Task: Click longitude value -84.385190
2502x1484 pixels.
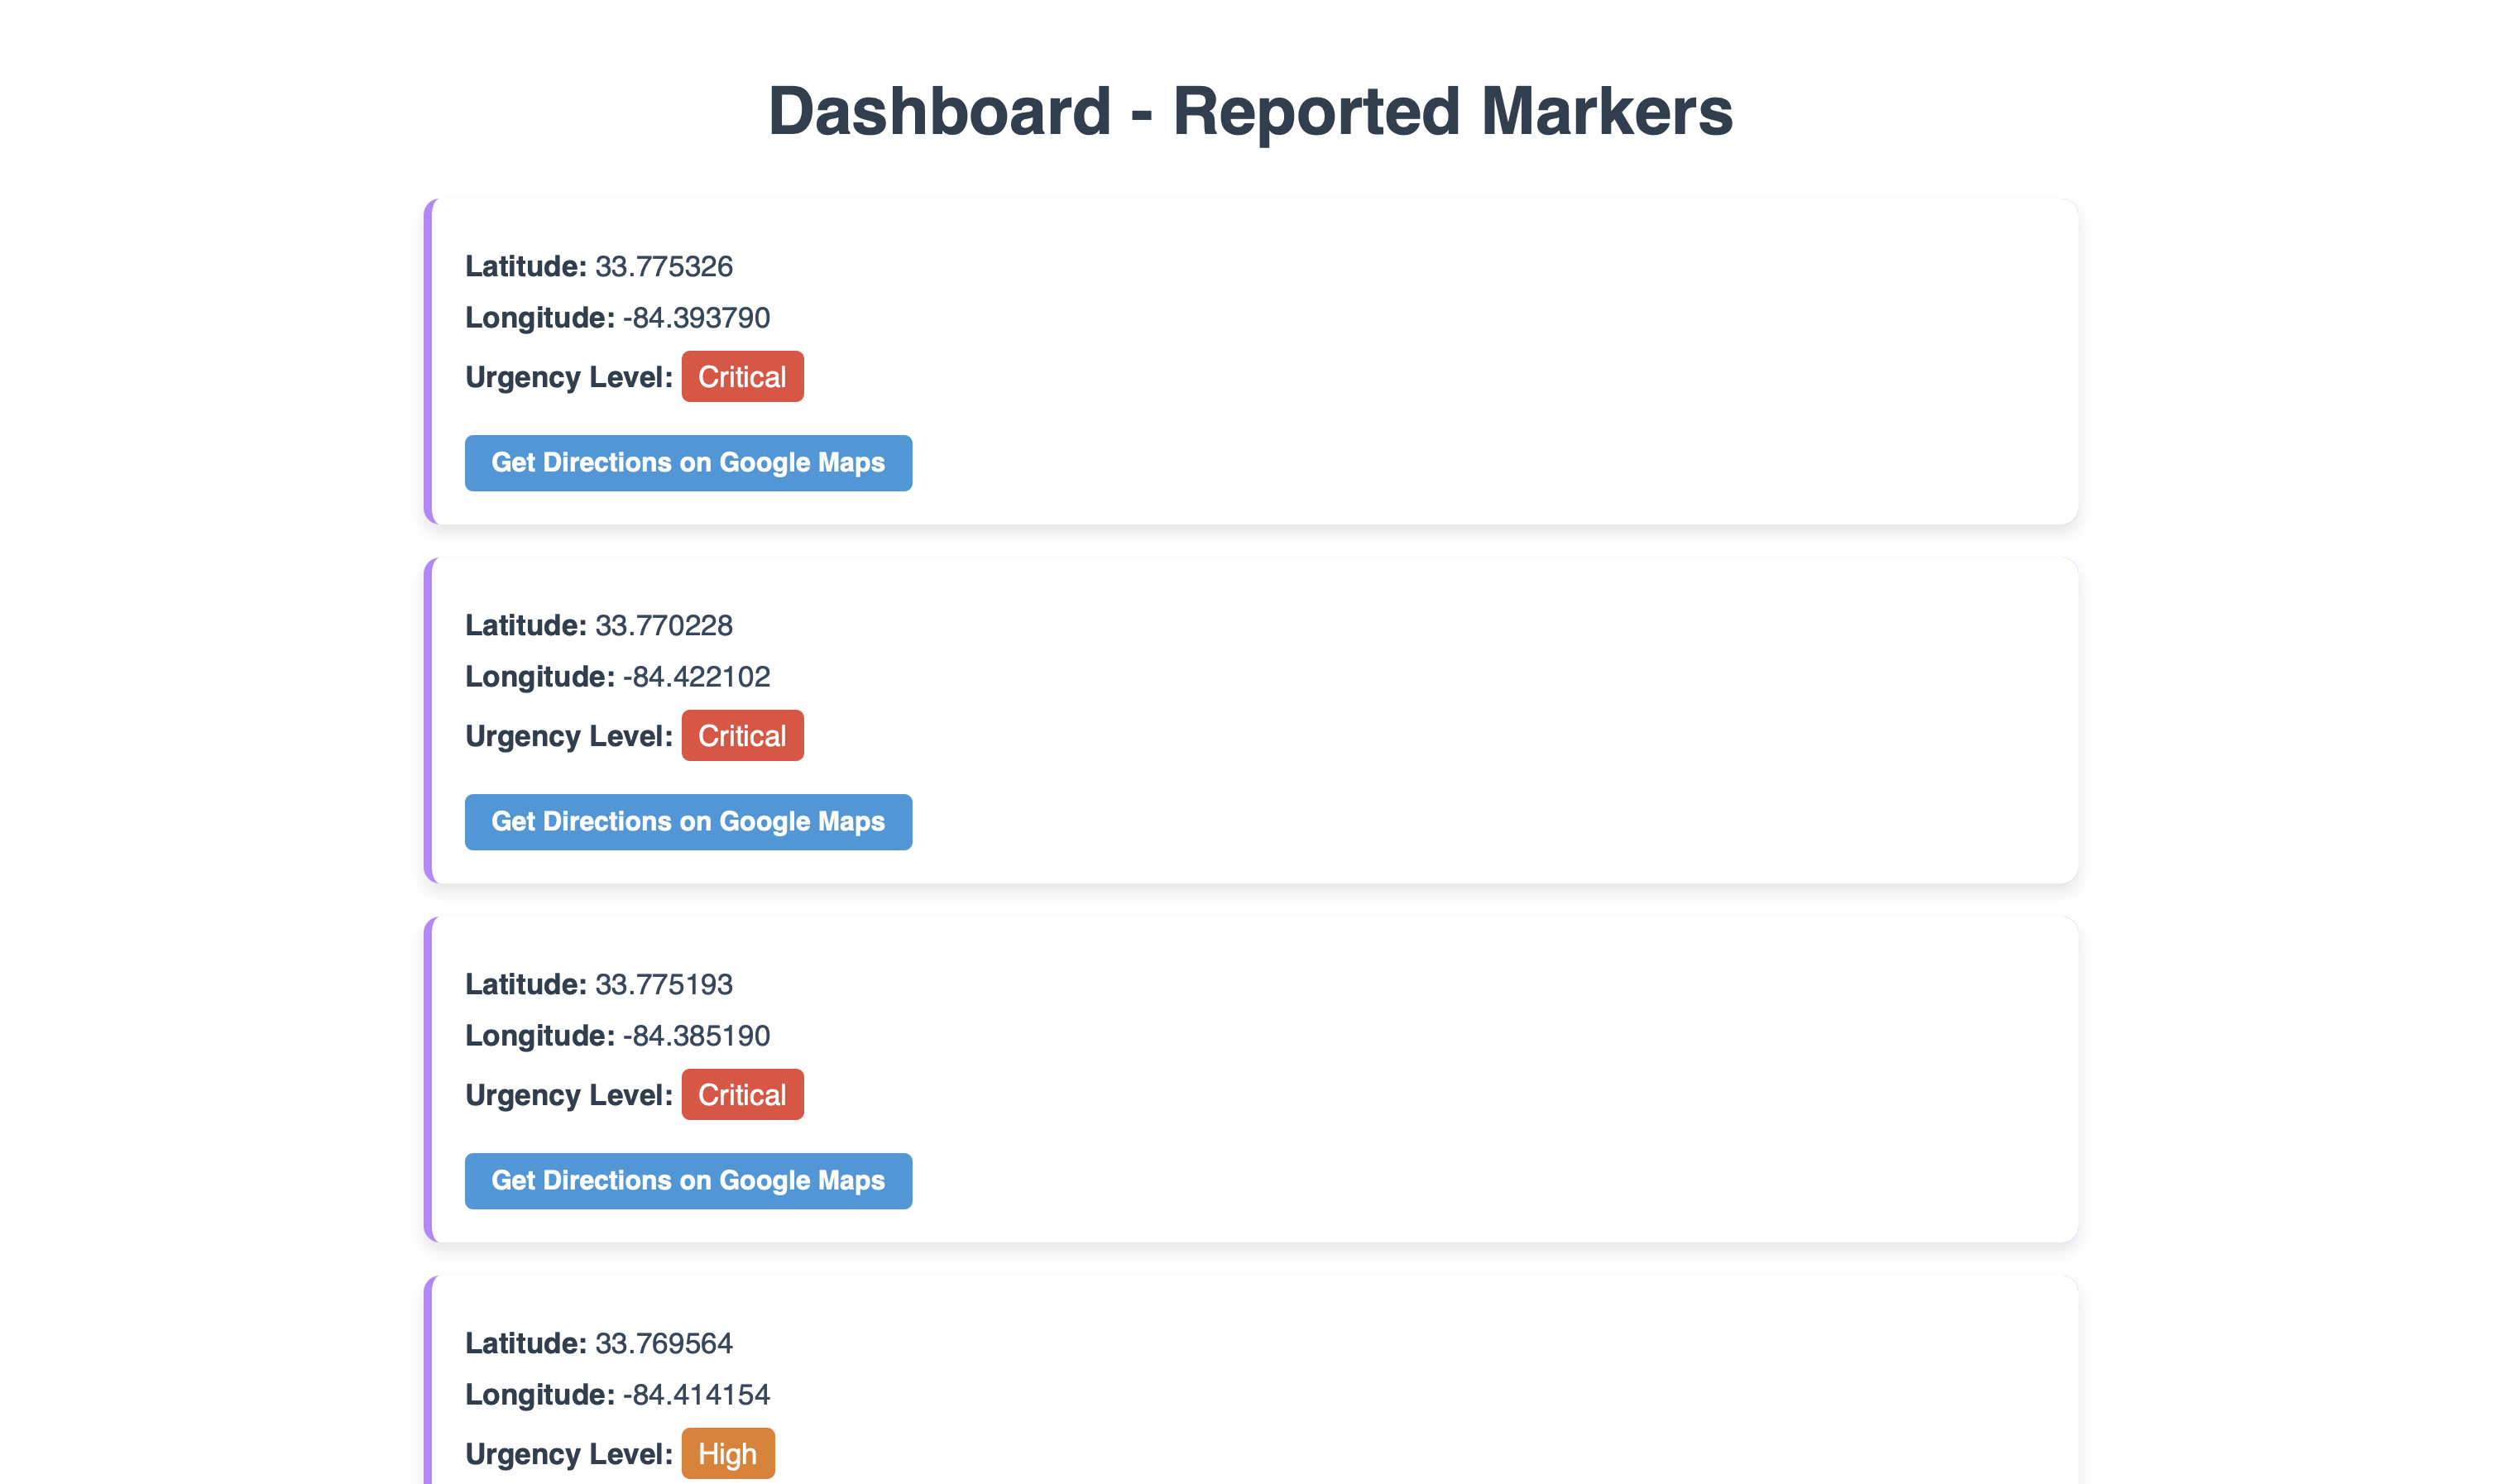Action: coord(696,1035)
